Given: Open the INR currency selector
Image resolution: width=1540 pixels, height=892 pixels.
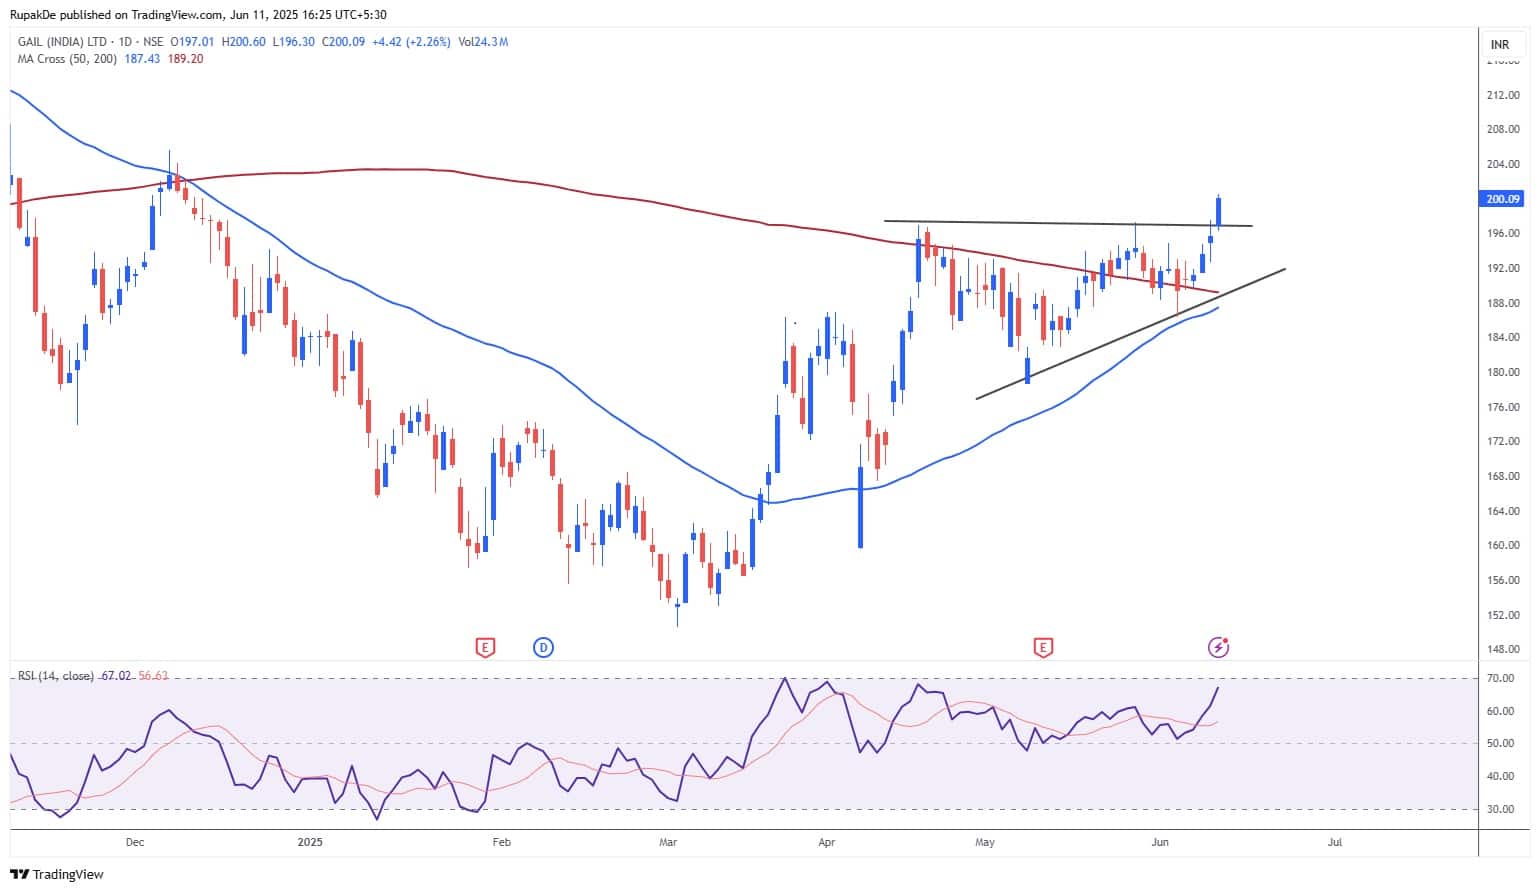Looking at the screenshot, I should tap(1500, 45).
